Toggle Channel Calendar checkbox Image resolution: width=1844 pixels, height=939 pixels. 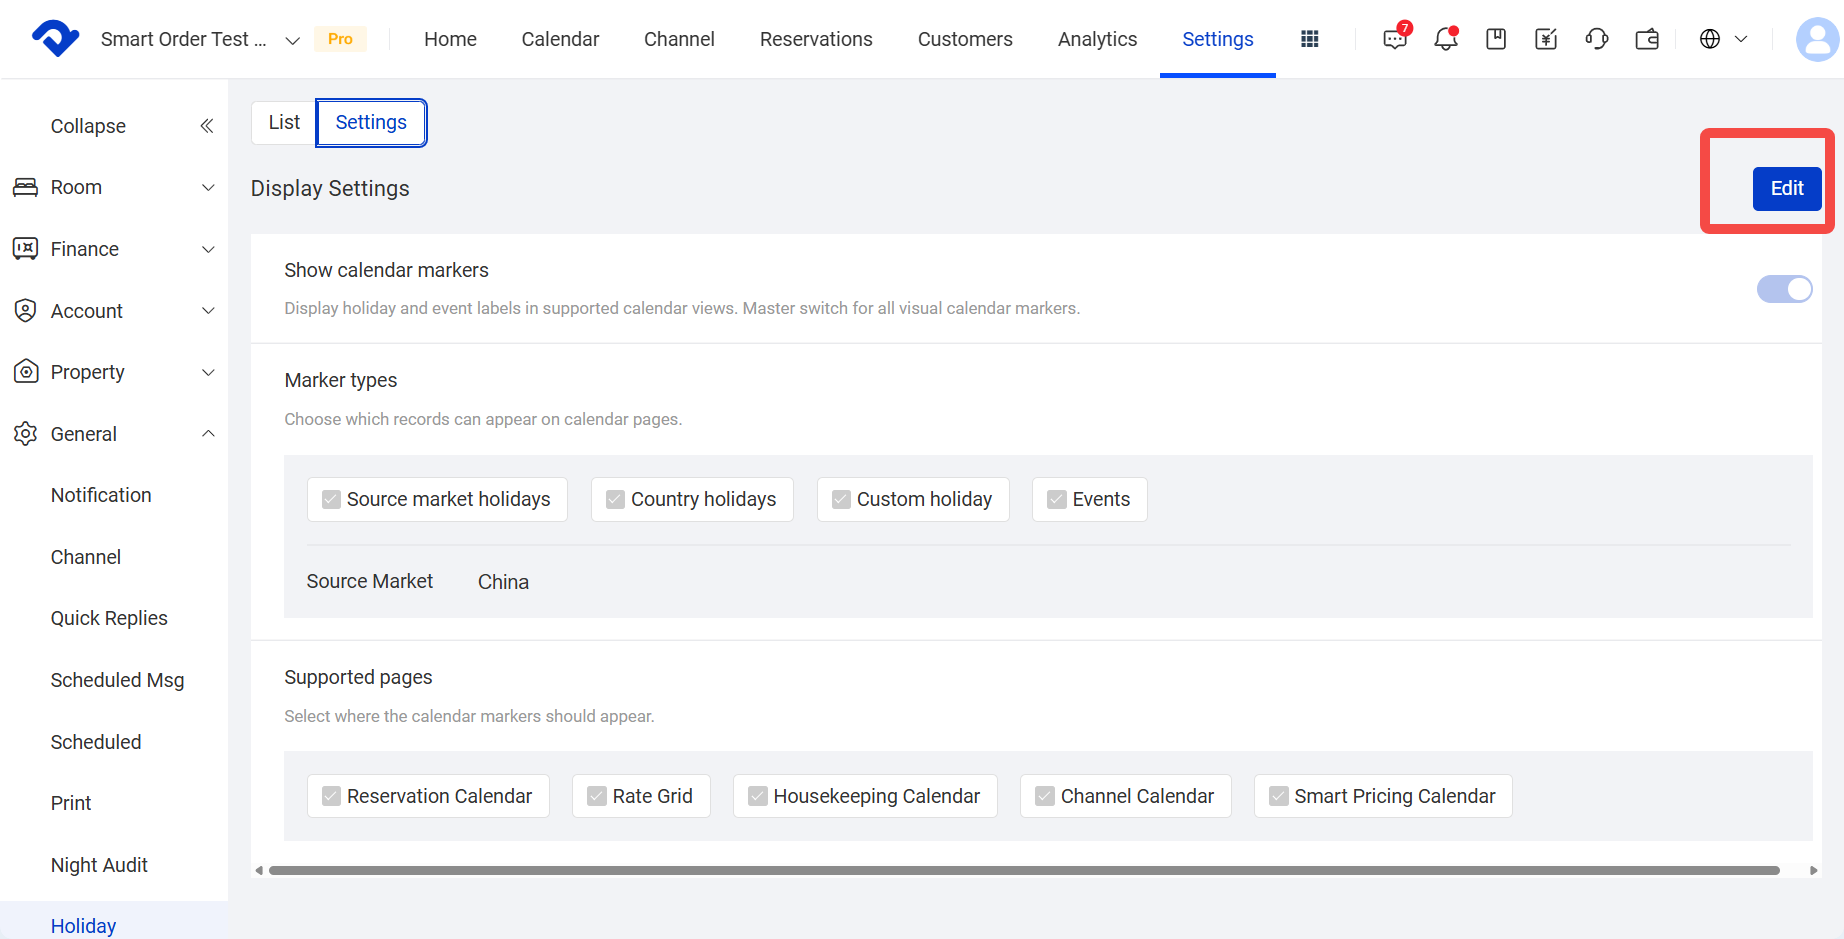point(1044,796)
